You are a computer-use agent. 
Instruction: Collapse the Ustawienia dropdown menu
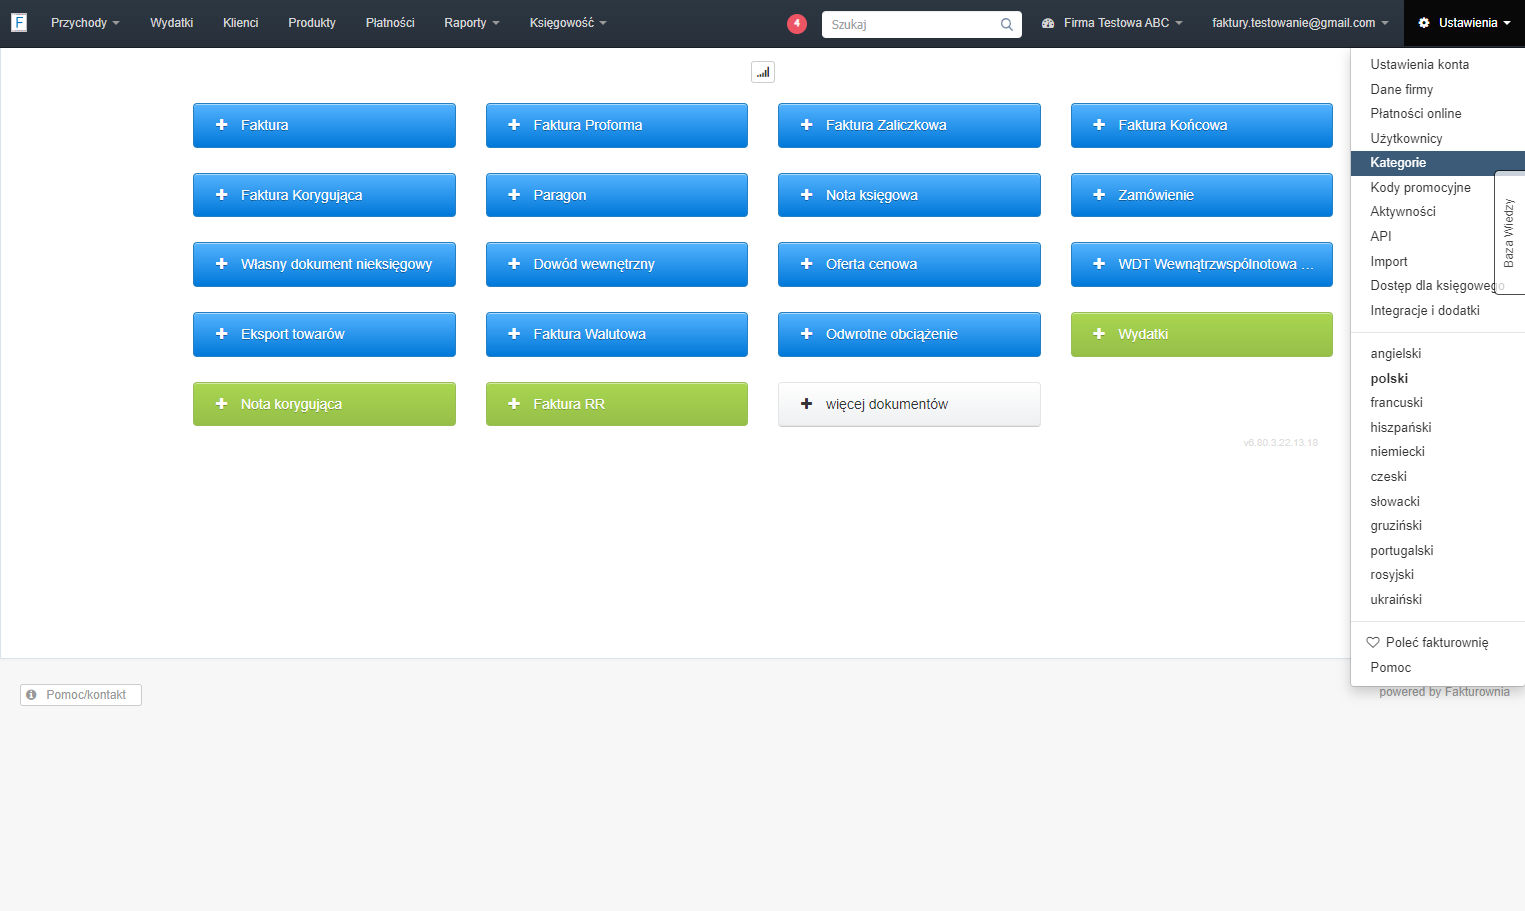pos(1465,23)
